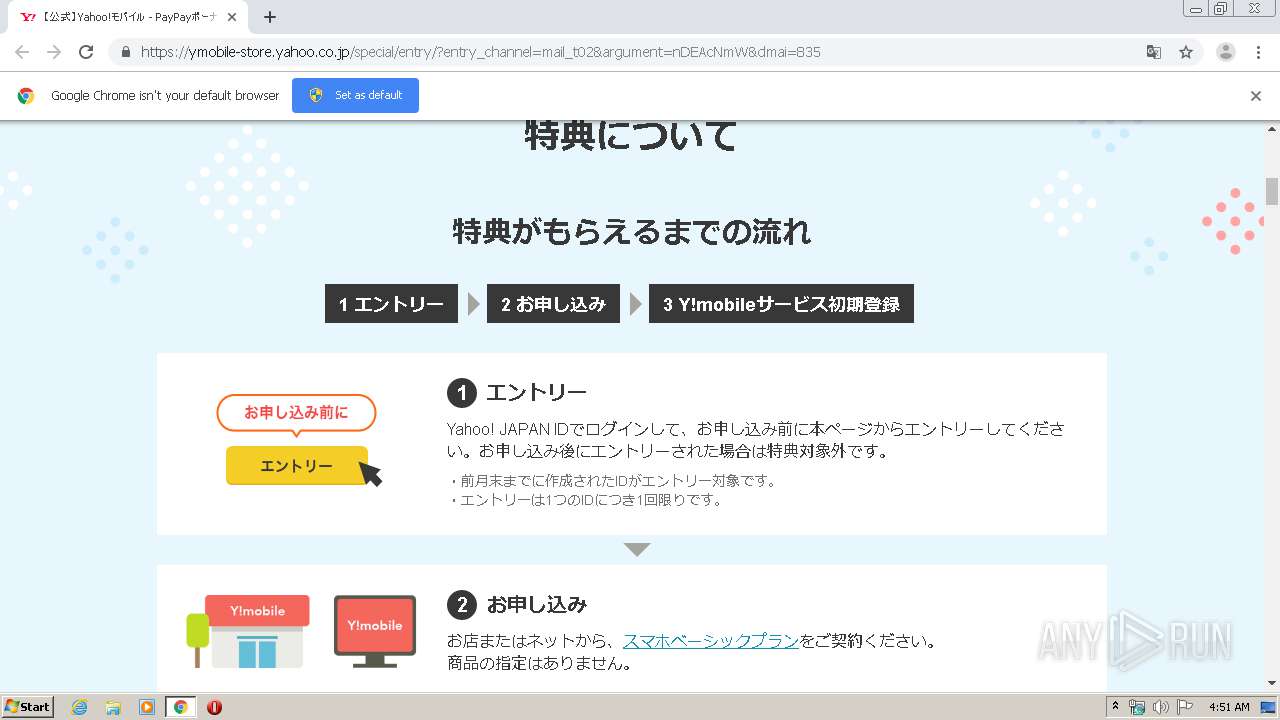
Task: Click step 2 お申し込み label
Action: 553,304
